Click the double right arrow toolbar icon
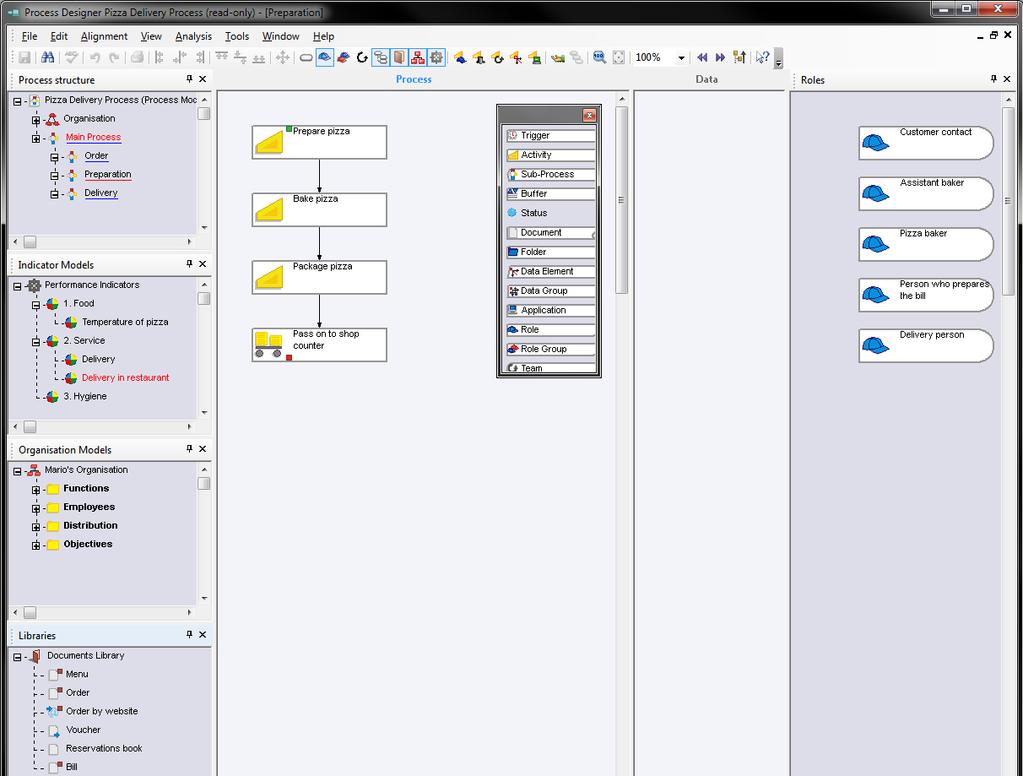The image size is (1023, 776). coord(720,57)
